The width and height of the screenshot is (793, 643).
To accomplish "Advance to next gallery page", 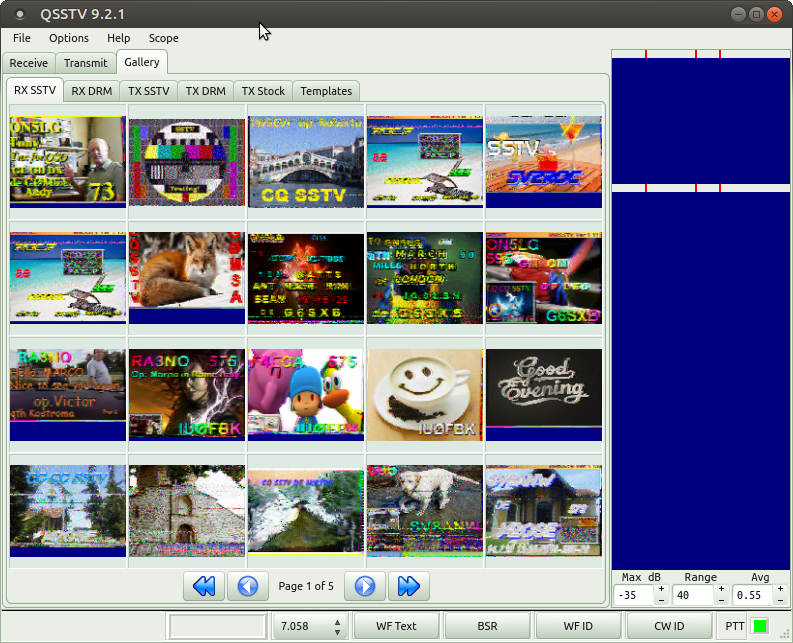I will click(365, 586).
